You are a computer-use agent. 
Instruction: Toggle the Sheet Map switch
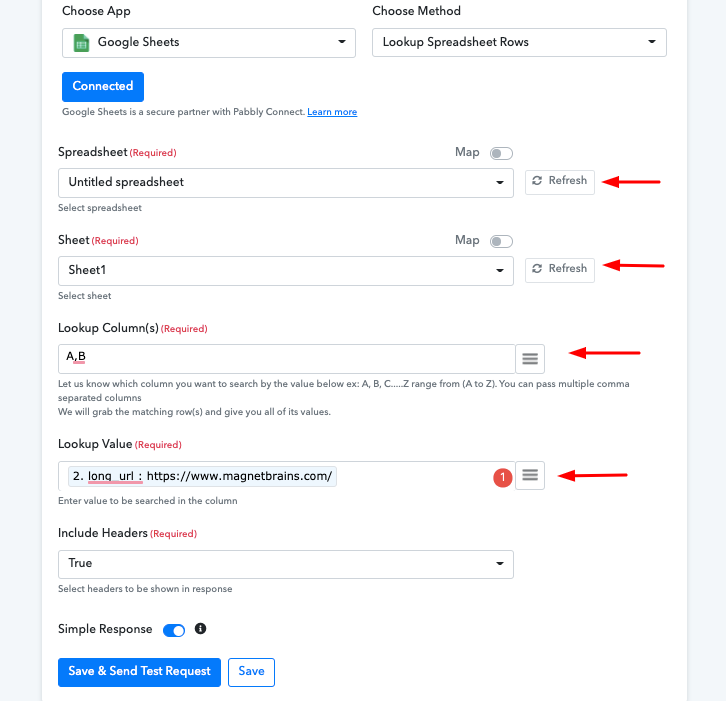coord(501,241)
